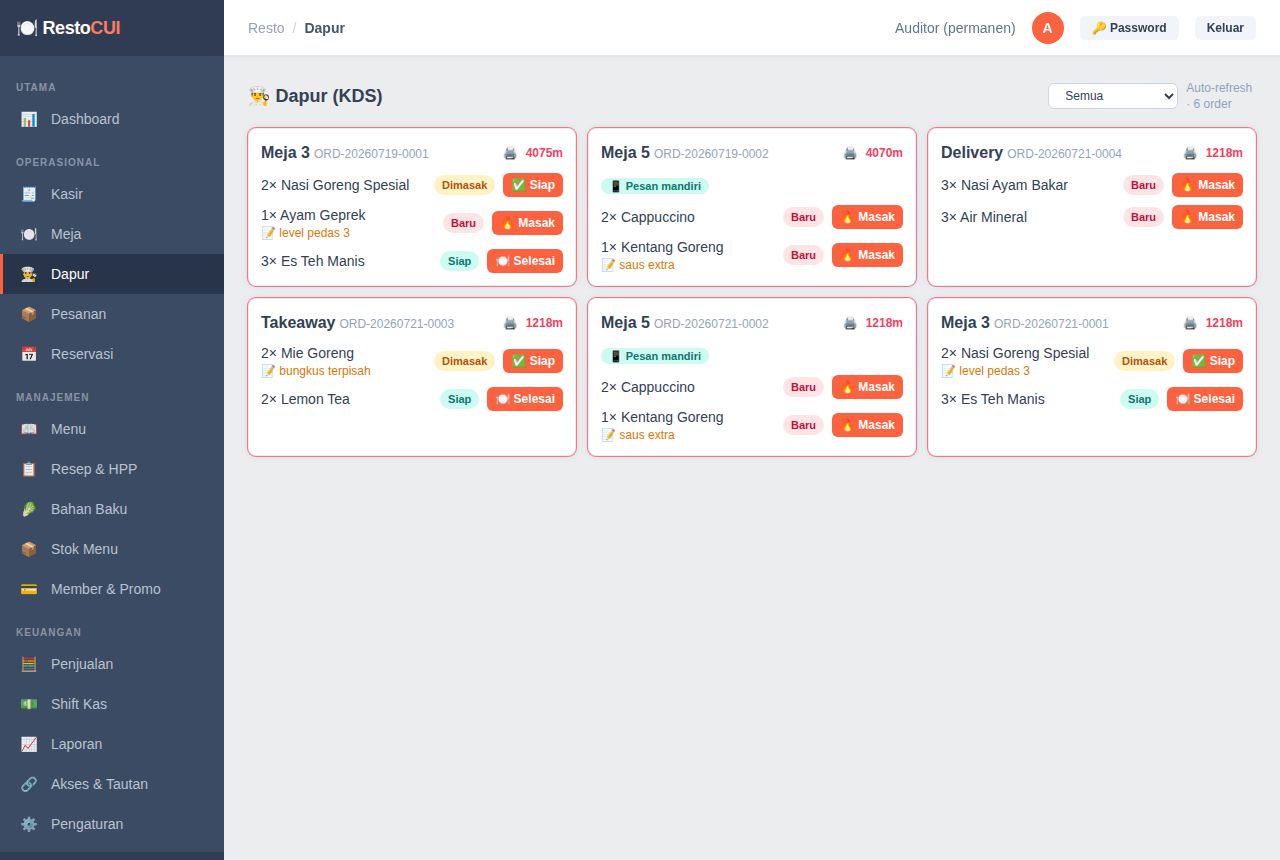This screenshot has height=860, width=1280.
Task: Click the 'Auto-refresh · 6 order' status text
Action: [1219, 96]
